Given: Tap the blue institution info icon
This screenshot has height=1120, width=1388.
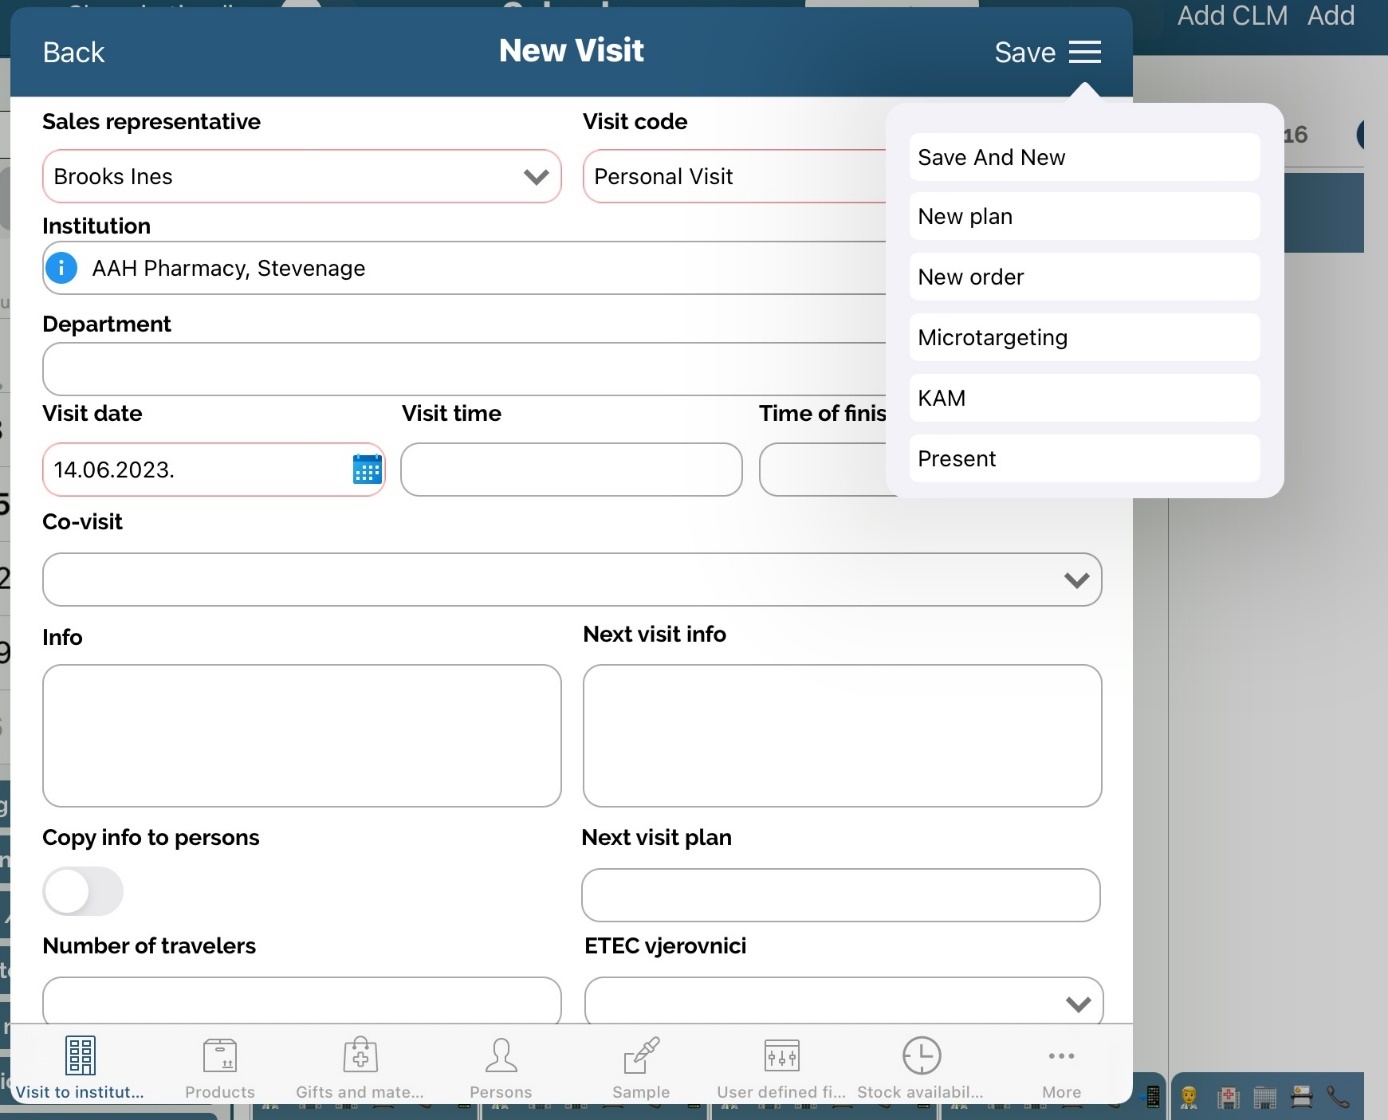Looking at the screenshot, I should 62,268.
